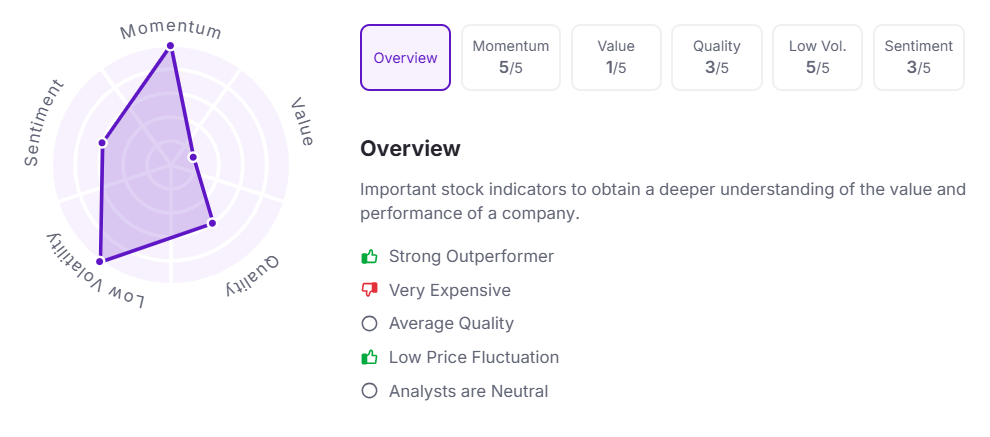Click the Analysts are Neutral text
This screenshot has height=437, width=990.
click(x=469, y=391)
